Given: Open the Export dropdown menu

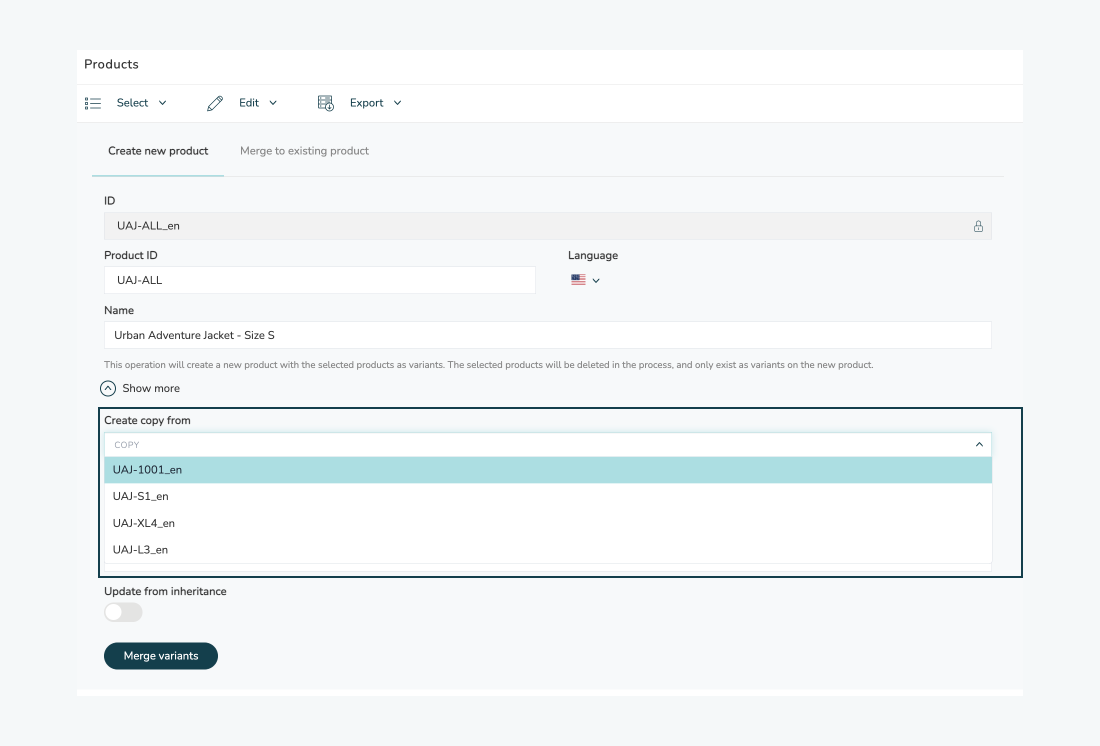Looking at the screenshot, I should [x=375, y=103].
